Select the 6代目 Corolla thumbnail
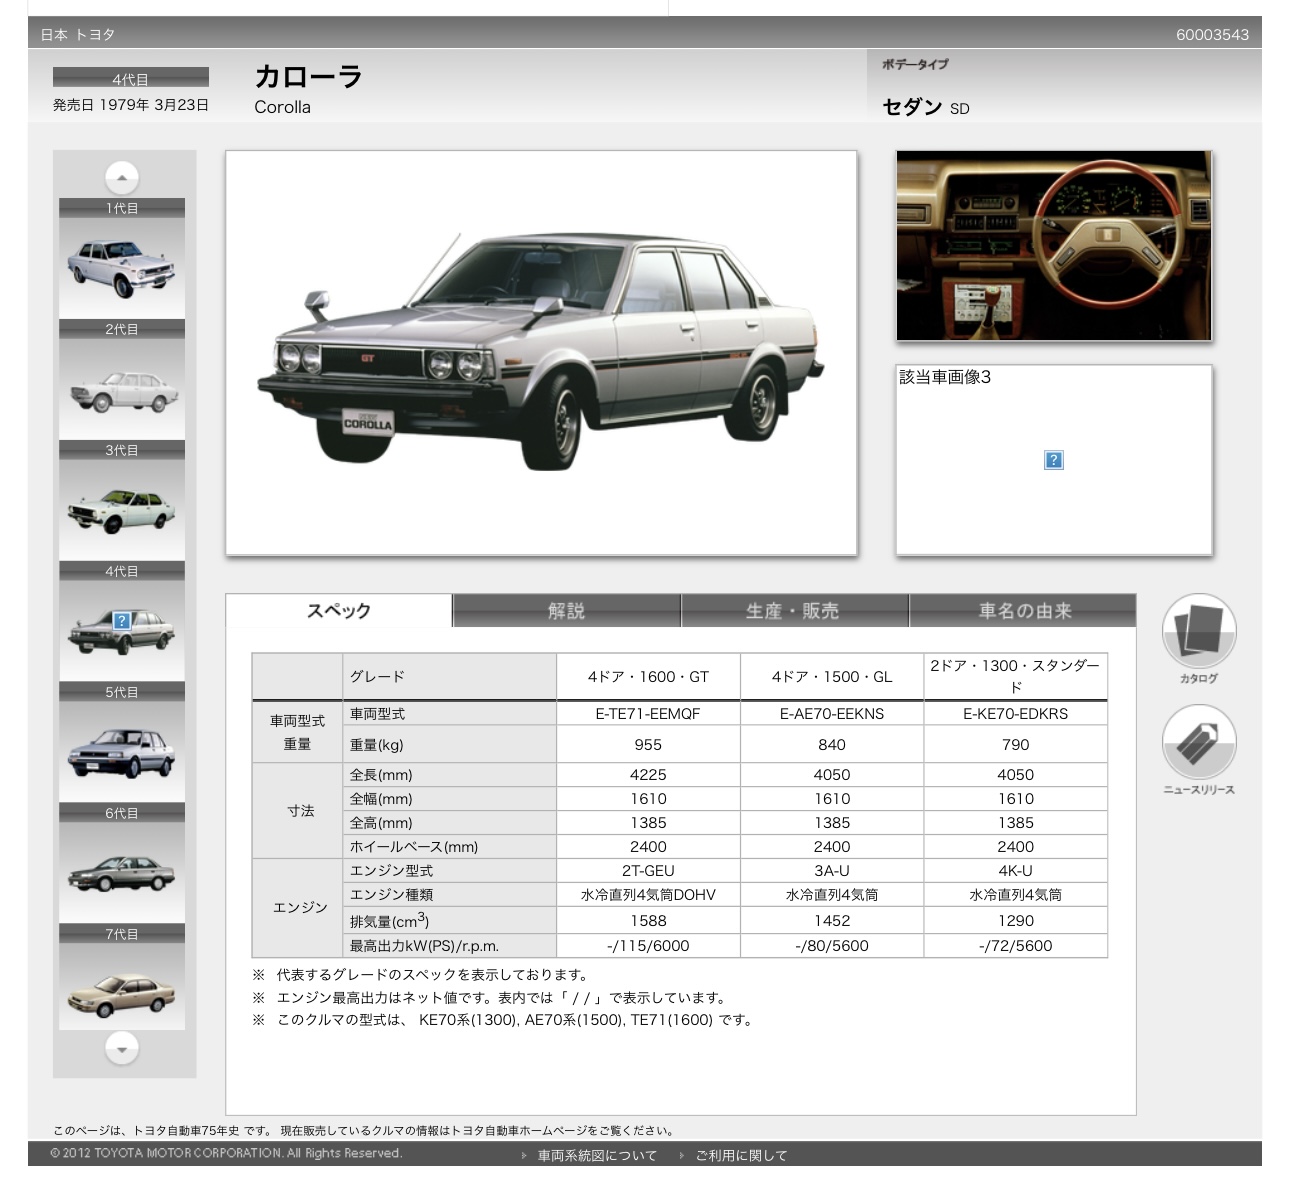This screenshot has width=1290, height=1182. coord(121,872)
